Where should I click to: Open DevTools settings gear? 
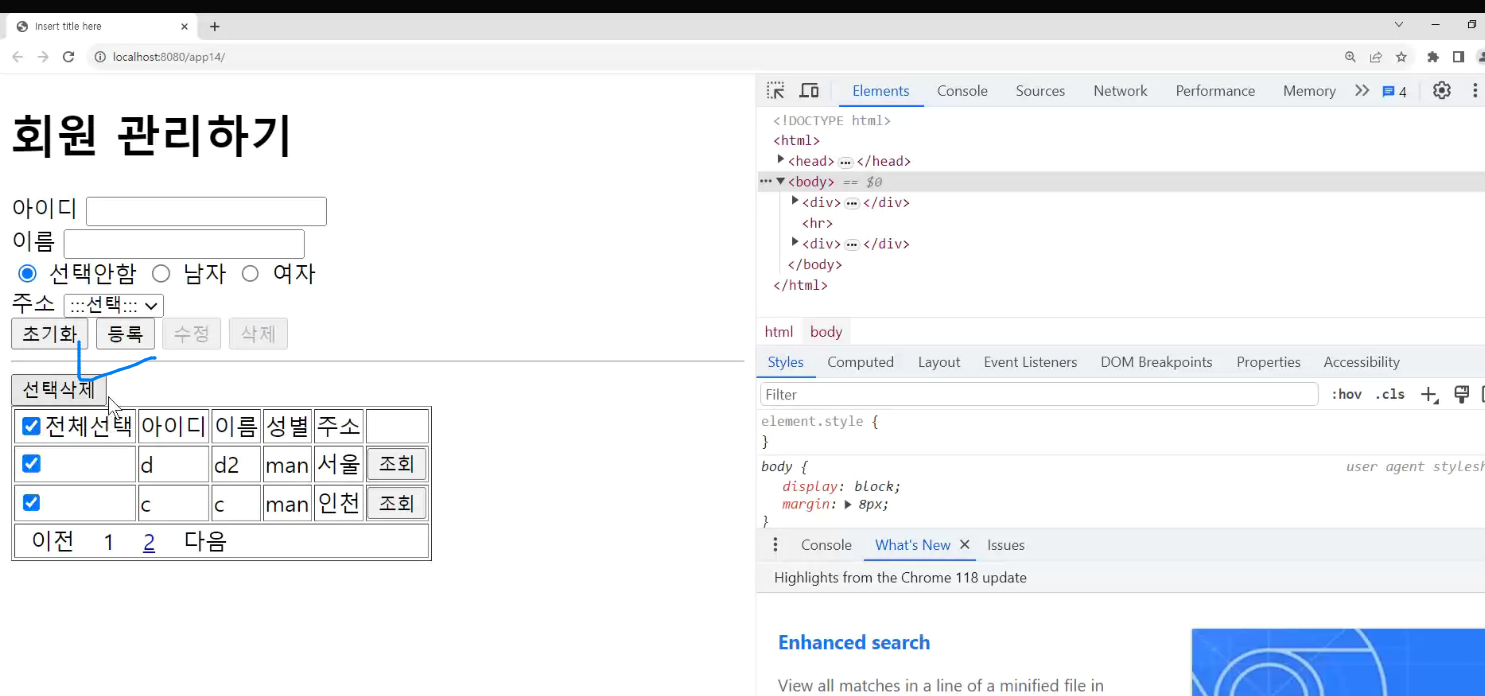1441,91
